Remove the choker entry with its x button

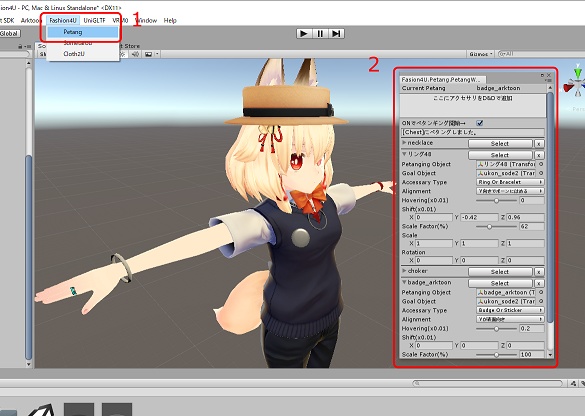click(x=538, y=272)
